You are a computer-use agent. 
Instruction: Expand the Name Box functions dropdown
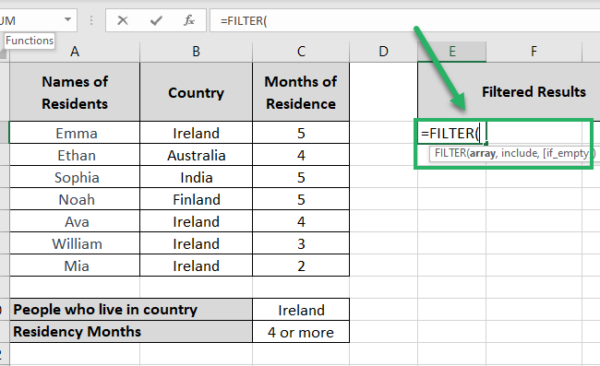pos(68,20)
